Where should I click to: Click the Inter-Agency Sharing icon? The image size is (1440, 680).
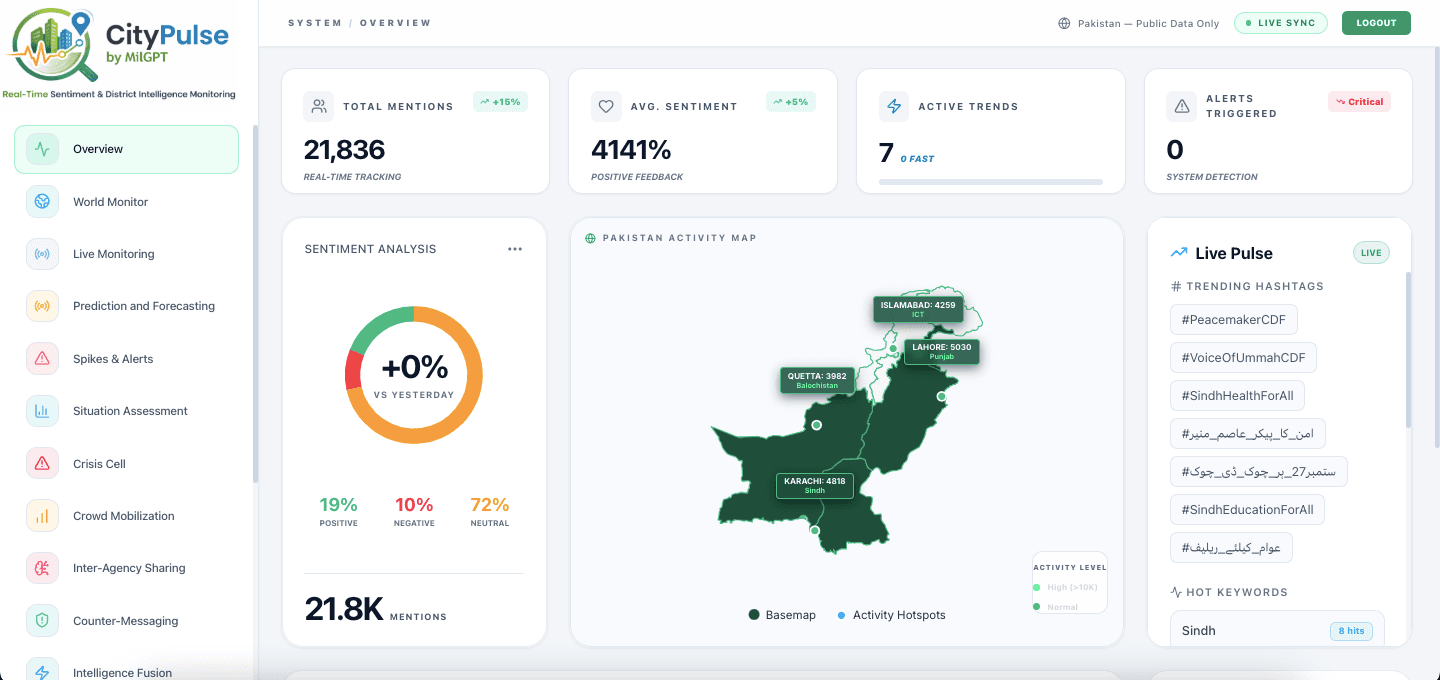pyautogui.click(x=42, y=568)
